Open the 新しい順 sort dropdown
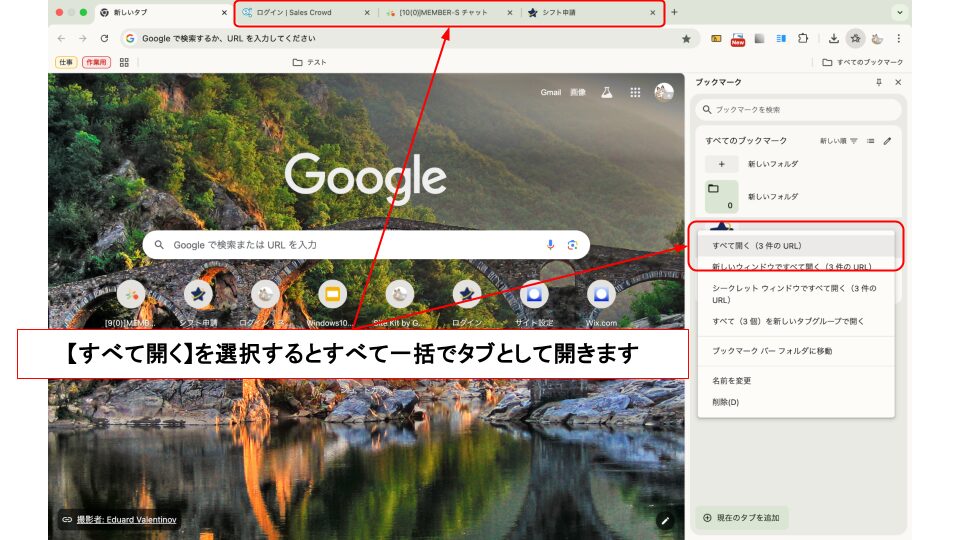The height and width of the screenshot is (540, 960). click(839, 141)
